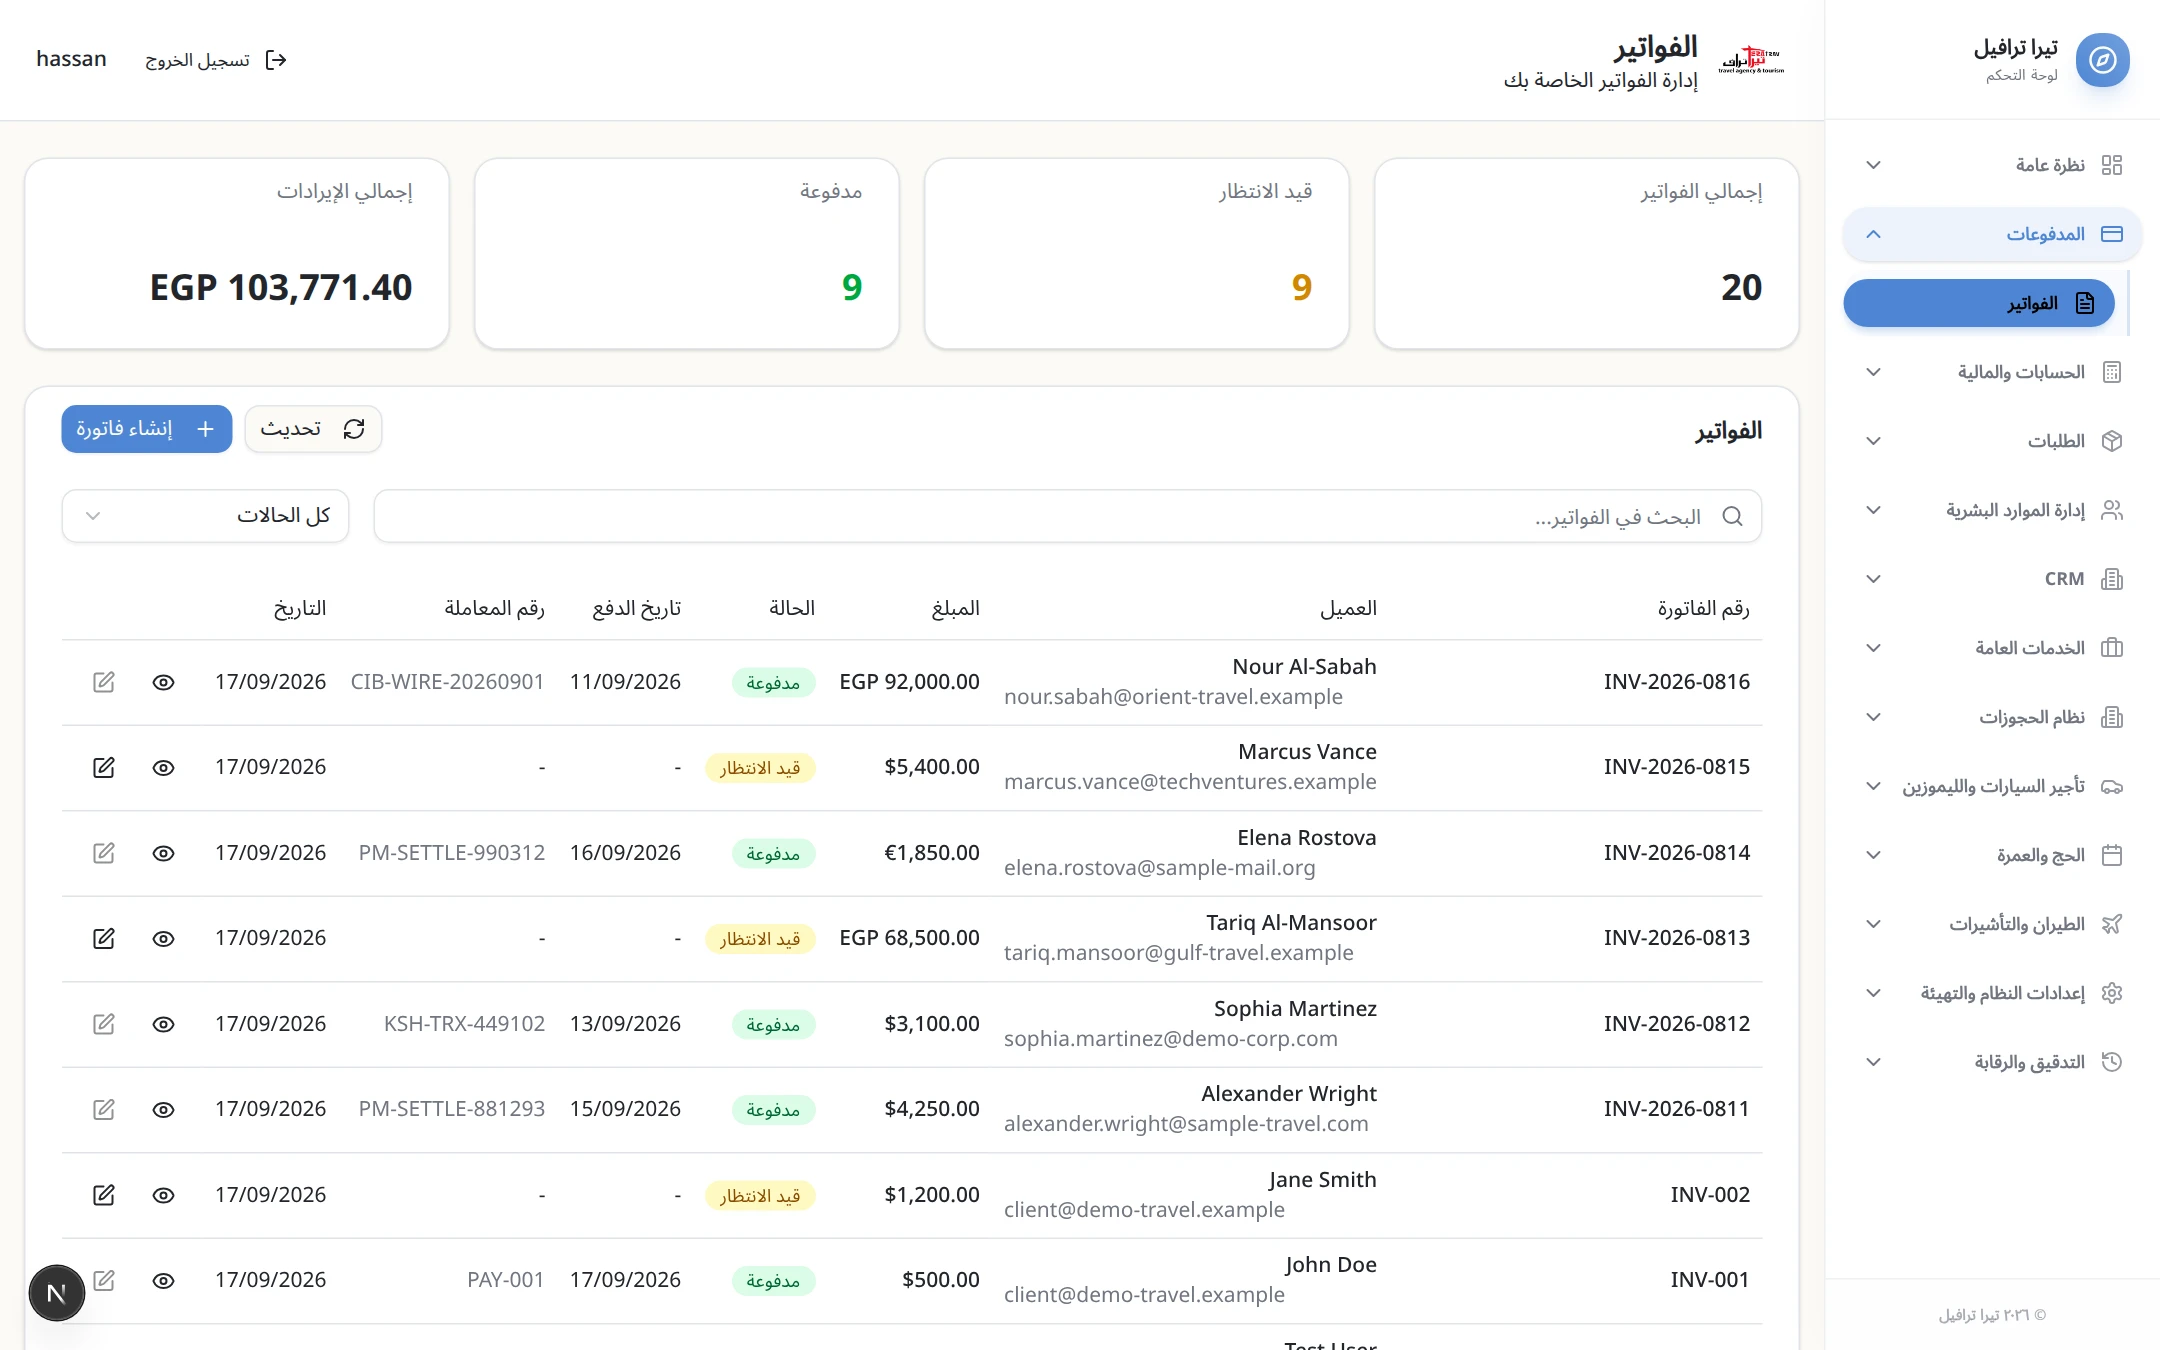Edit invoice INV-2026-0811 with pencil icon

[104, 1109]
